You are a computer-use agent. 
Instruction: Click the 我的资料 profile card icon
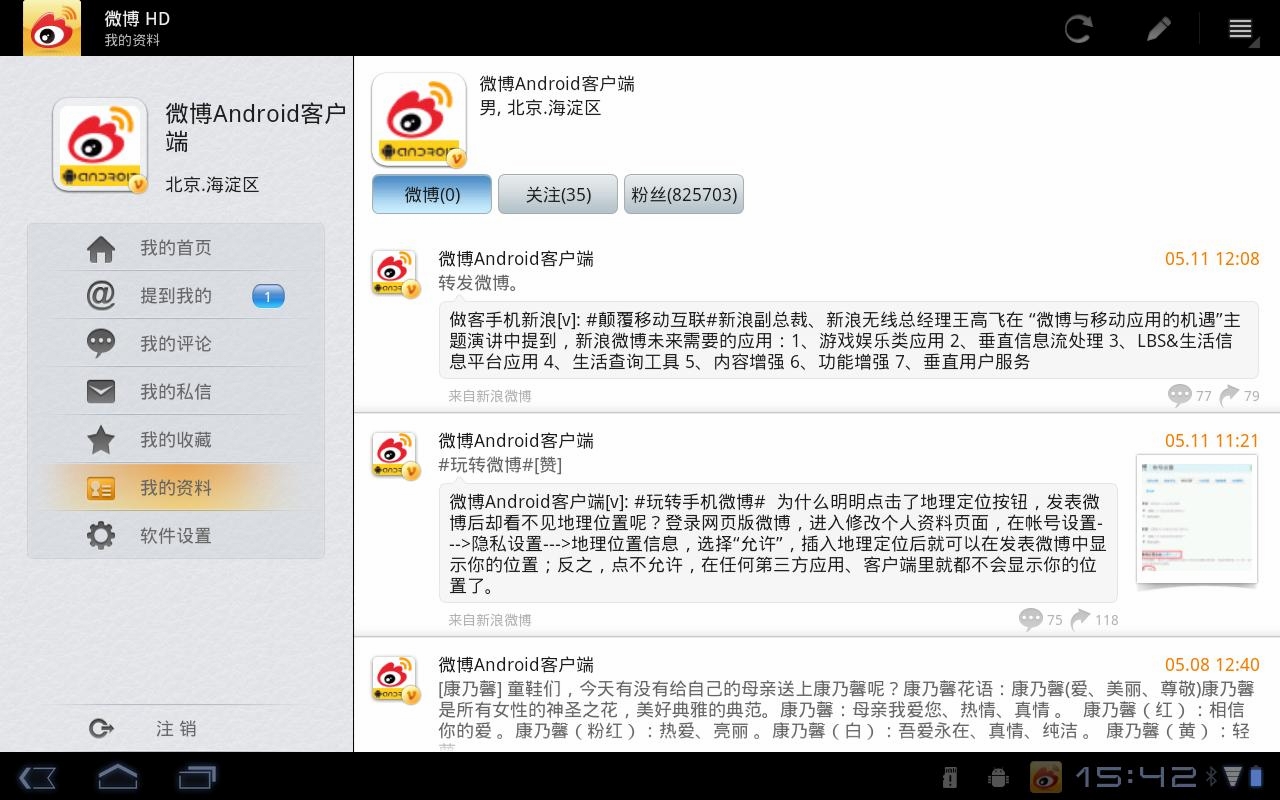[101, 488]
